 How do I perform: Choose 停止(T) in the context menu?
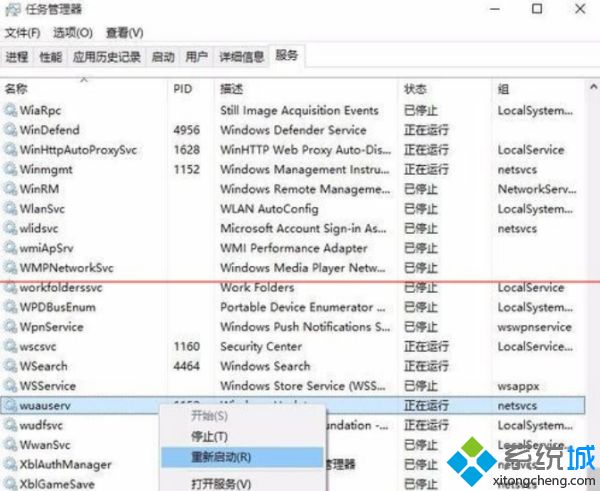pos(242,436)
